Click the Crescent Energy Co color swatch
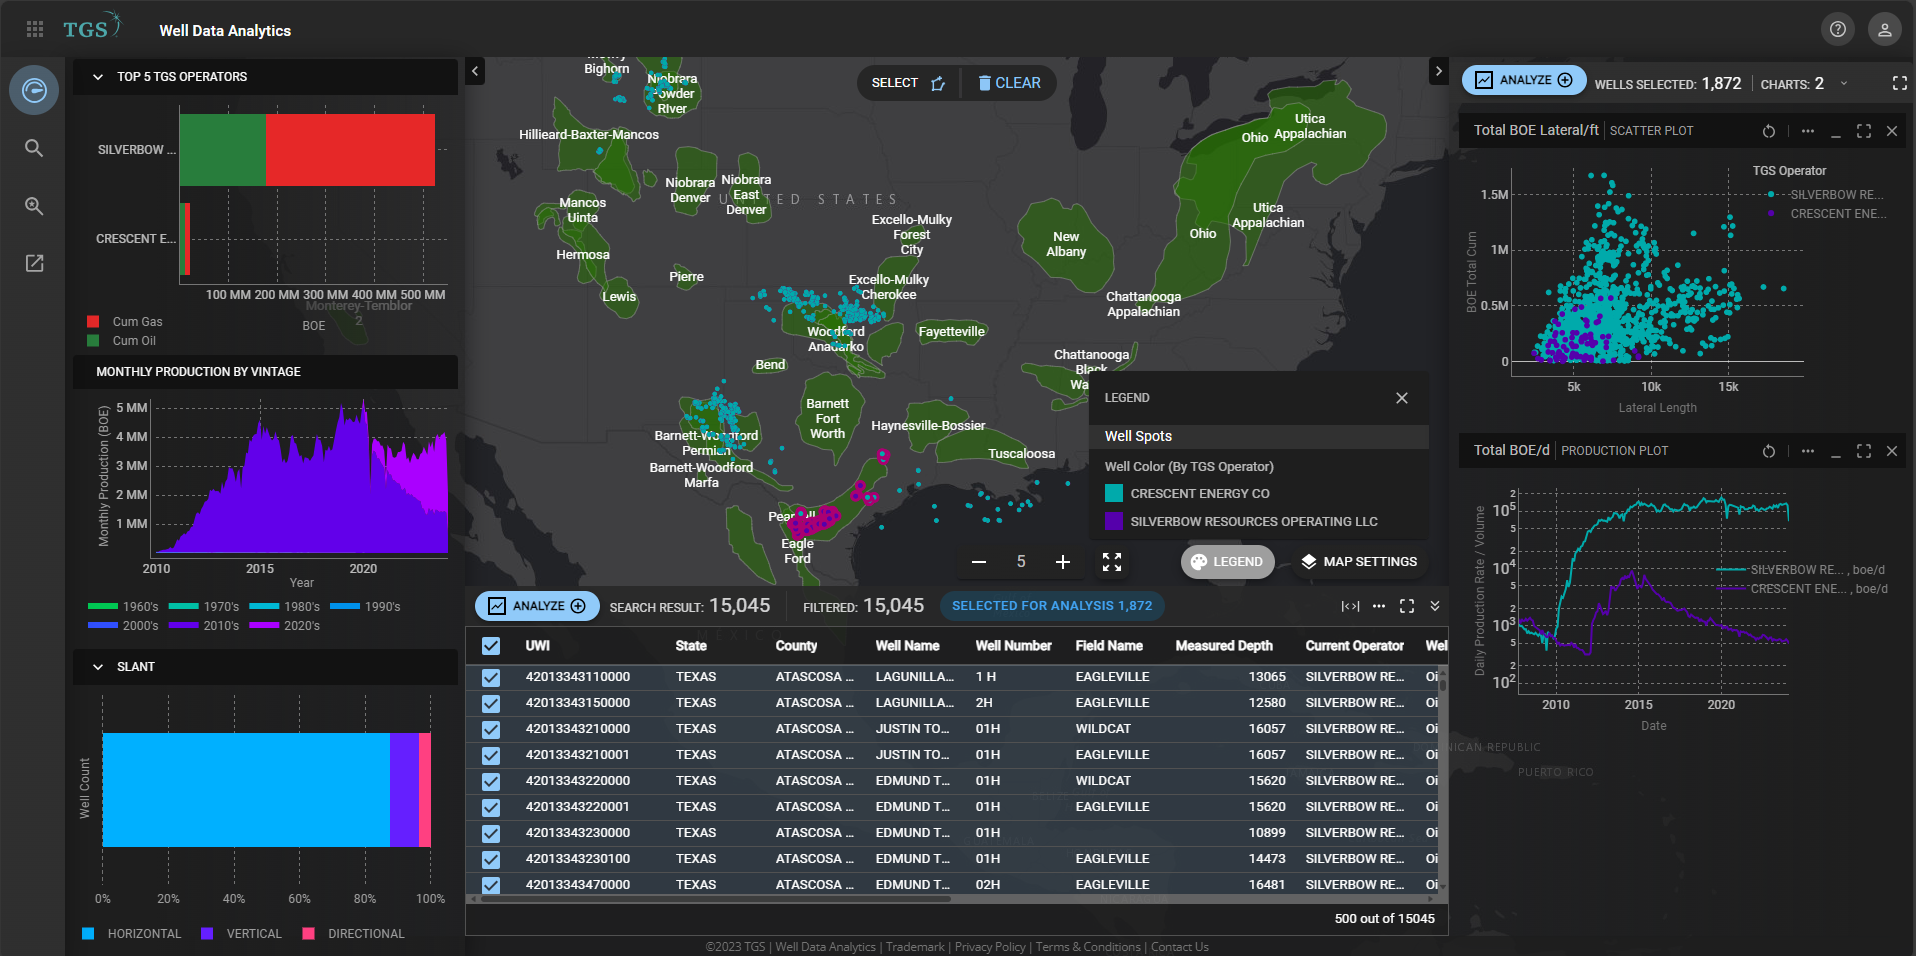The image size is (1916, 956). pyautogui.click(x=1114, y=493)
